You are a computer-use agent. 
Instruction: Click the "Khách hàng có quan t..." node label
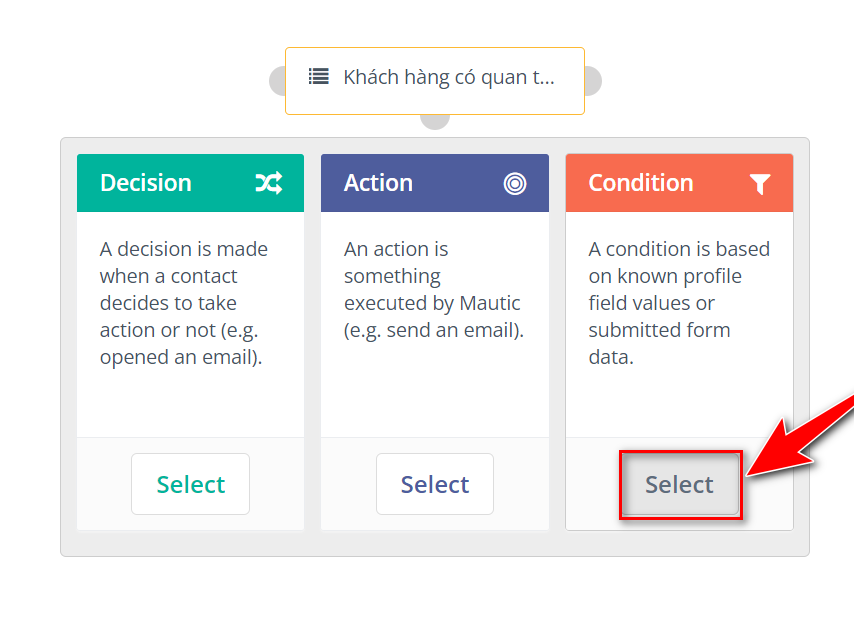click(448, 77)
